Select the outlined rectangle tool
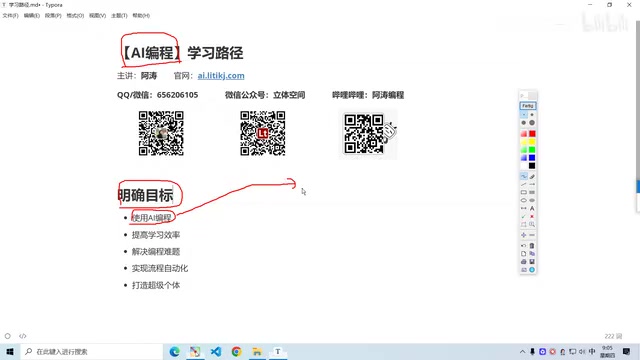 (524, 192)
